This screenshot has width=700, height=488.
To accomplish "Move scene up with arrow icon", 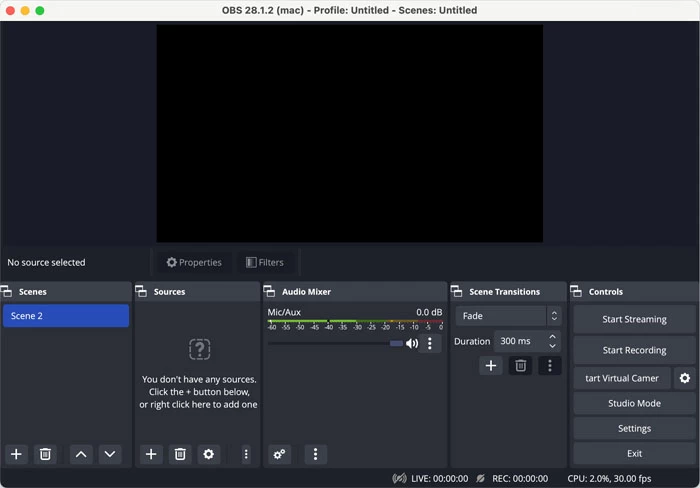I will pos(81,454).
